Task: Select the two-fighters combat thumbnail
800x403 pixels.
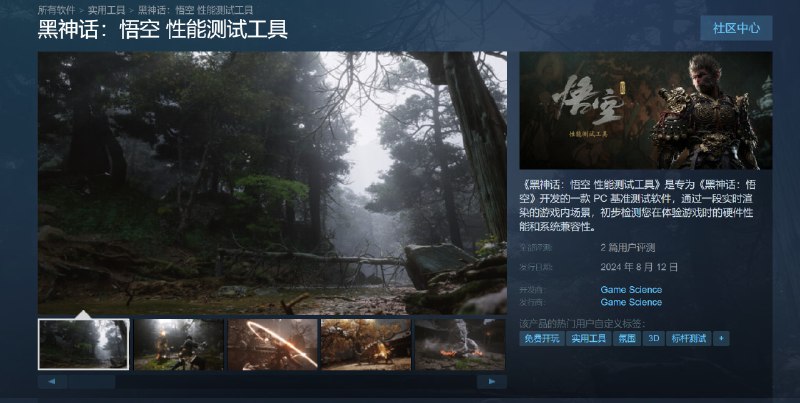Action: click(179, 344)
